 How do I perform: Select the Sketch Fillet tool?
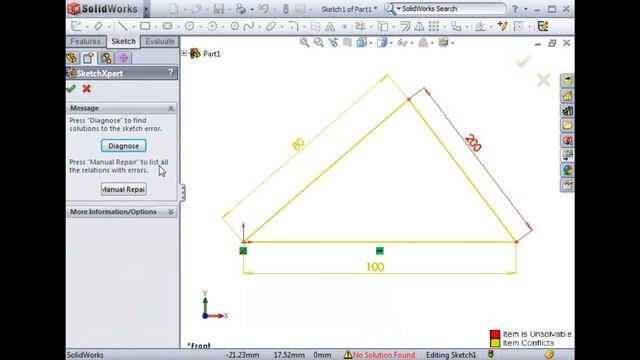click(293, 26)
